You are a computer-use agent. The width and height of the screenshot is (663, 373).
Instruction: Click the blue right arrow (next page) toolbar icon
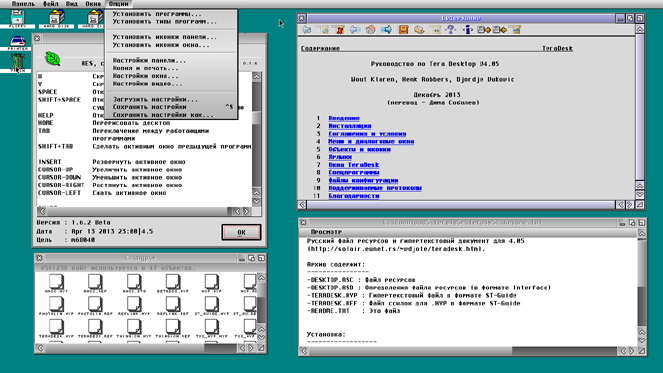coord(386,30)
